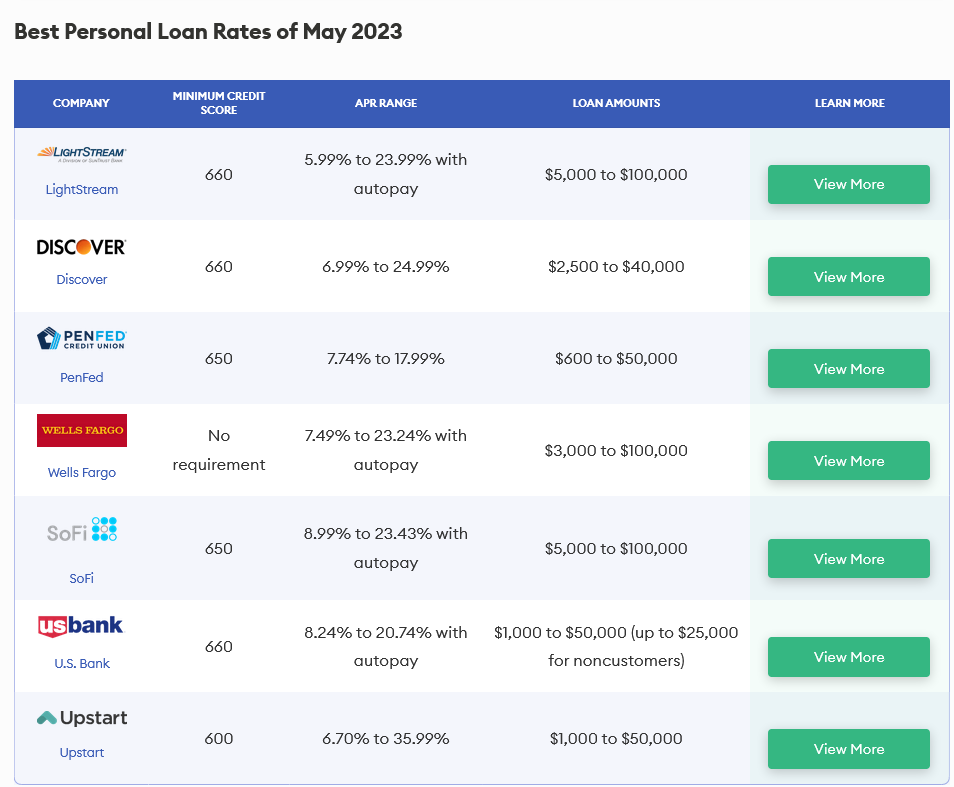Click the LightStream logo icon
The height and width of the screenshot is (787, 954).
81,154
